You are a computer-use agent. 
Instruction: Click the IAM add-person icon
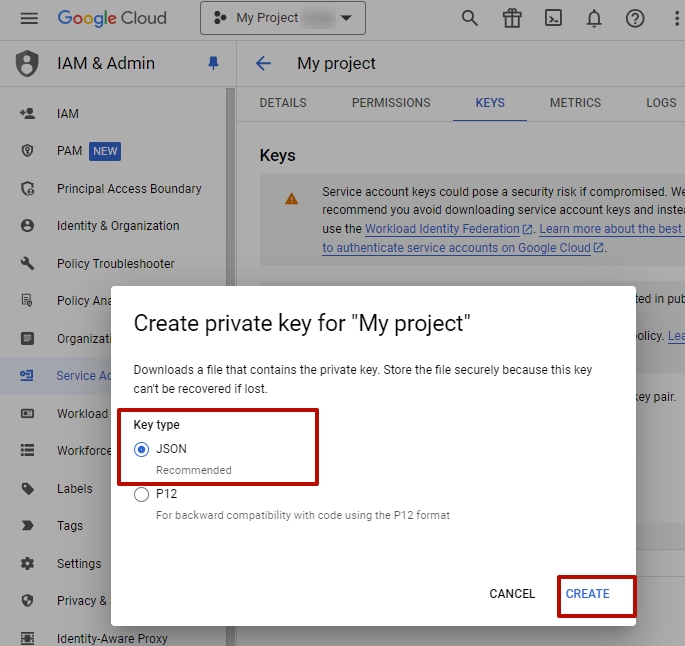click(x=27, y=114)
